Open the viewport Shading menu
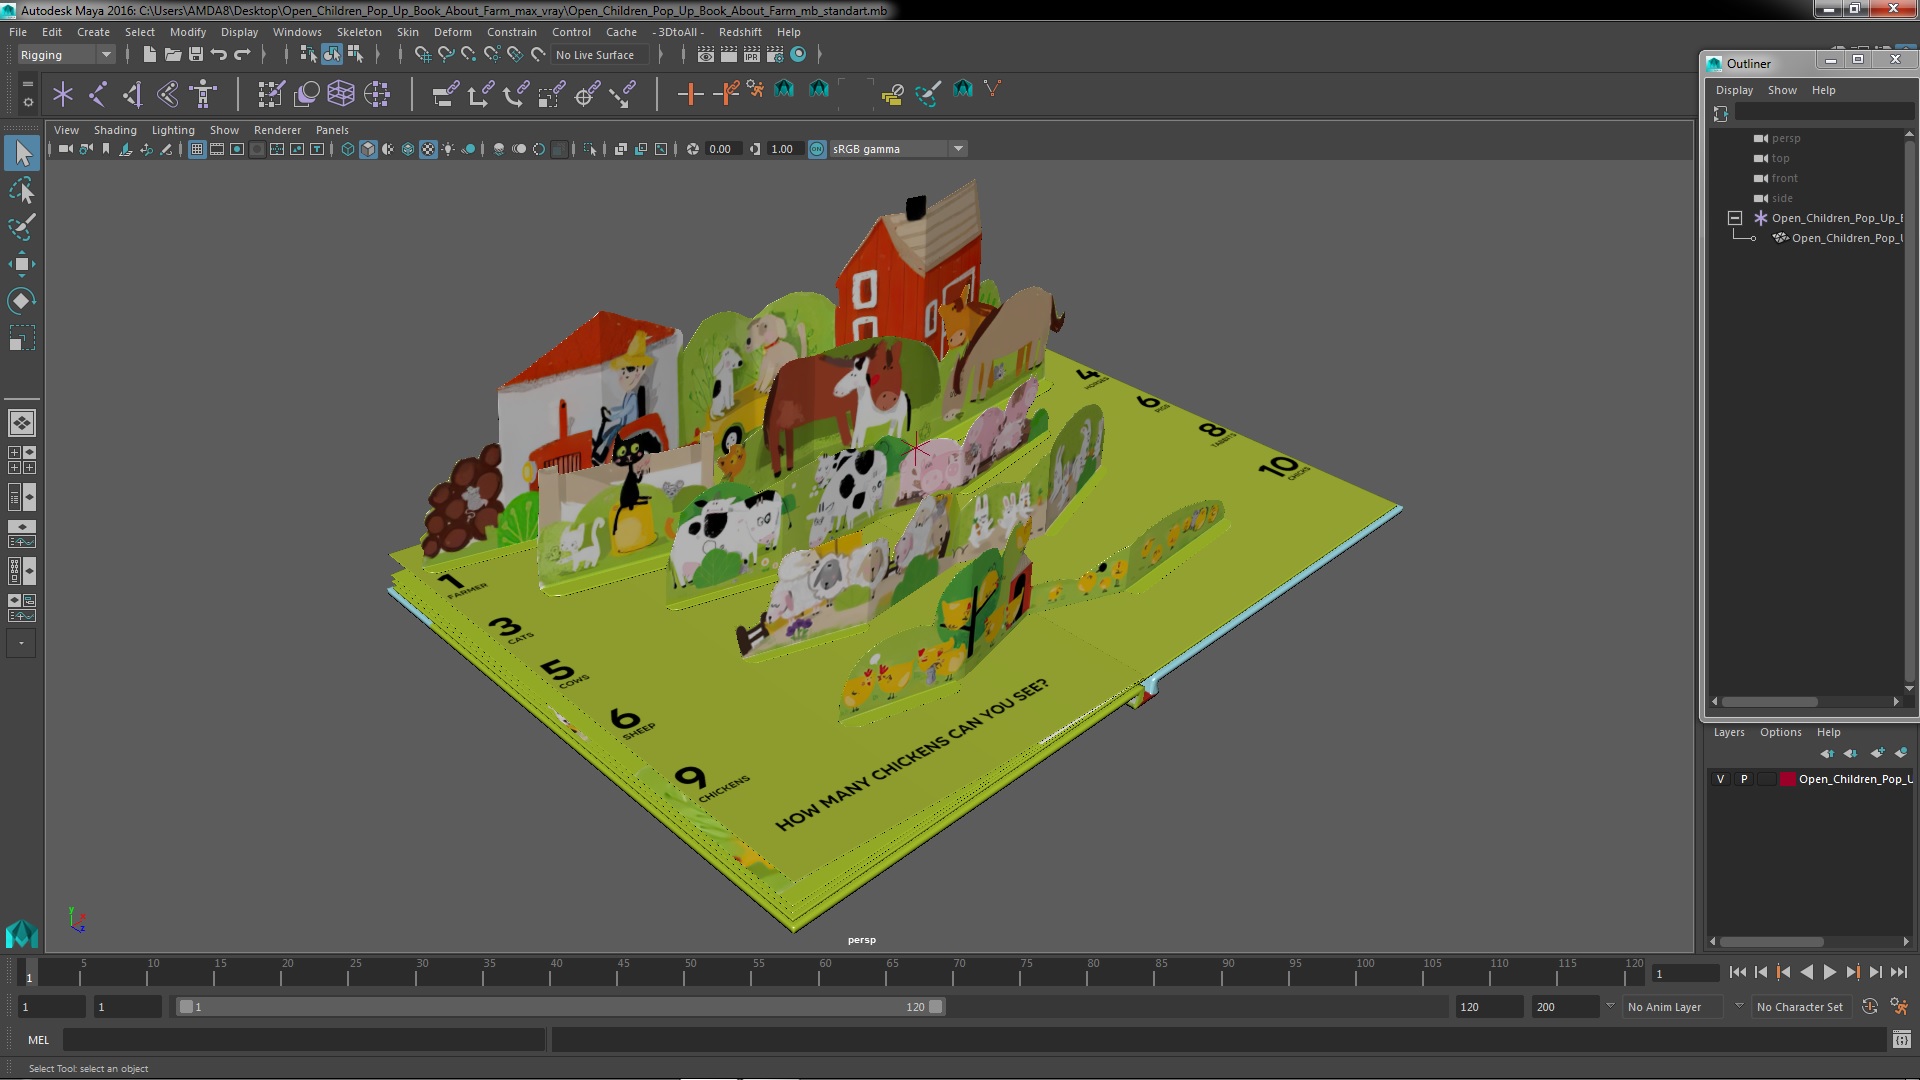Screen dimensions: 1920x1080 (115, 130)
